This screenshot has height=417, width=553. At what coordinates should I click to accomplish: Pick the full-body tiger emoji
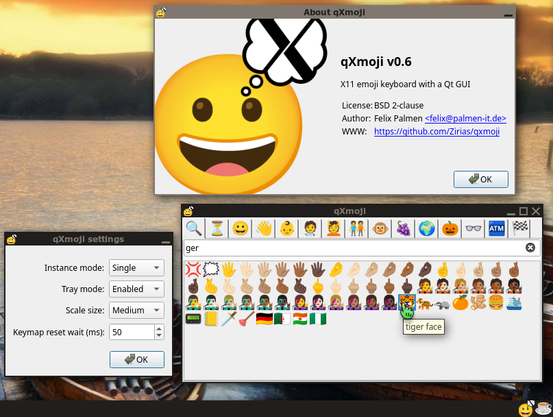click(x=425, y=303)
